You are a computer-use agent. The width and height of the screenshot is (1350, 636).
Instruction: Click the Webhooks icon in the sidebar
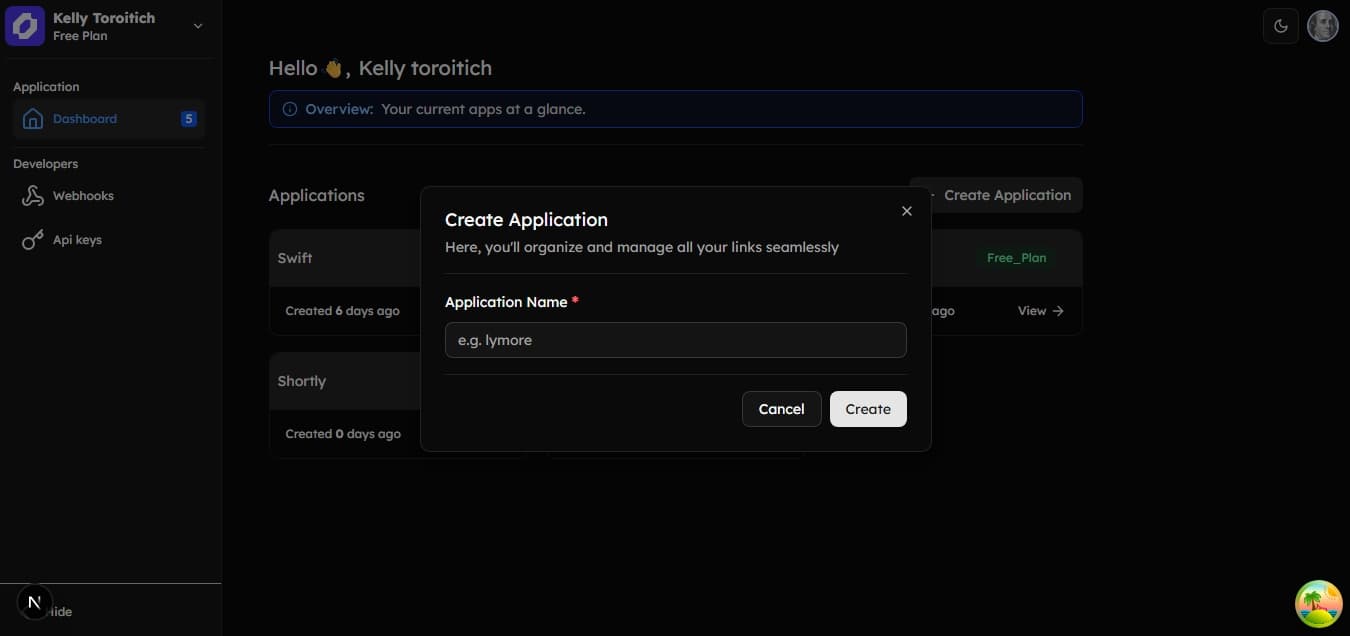coord(33,196)
